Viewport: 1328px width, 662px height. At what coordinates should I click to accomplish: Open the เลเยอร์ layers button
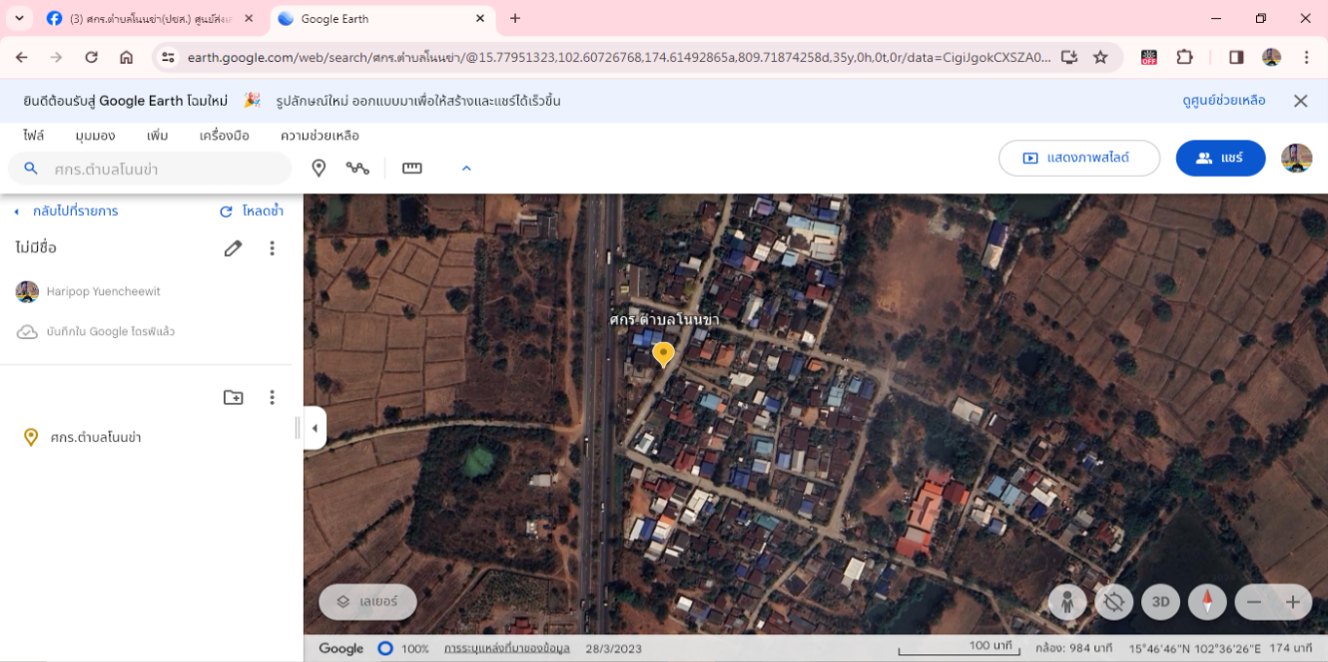tap(368, 602)
